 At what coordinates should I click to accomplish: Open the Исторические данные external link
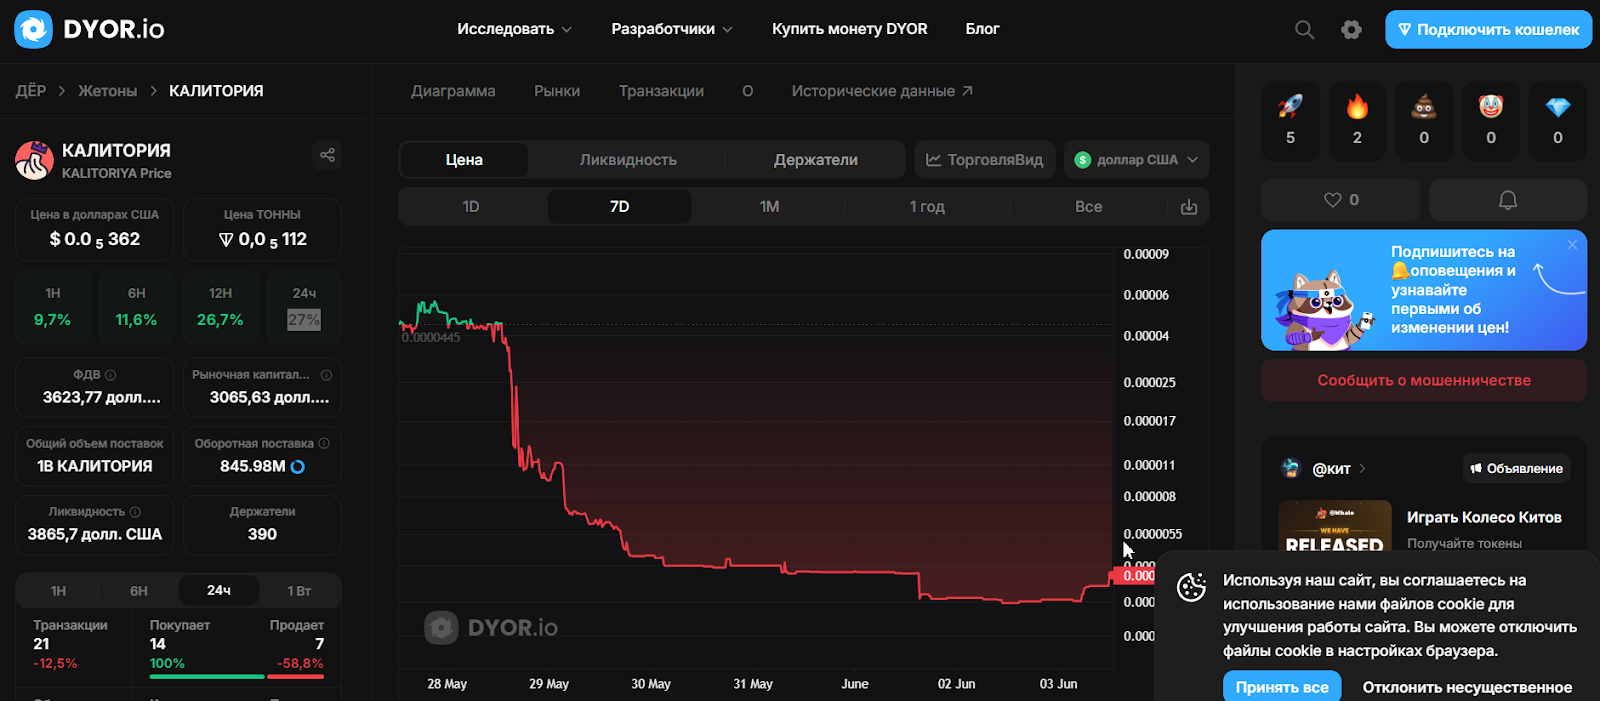point(882,91)
